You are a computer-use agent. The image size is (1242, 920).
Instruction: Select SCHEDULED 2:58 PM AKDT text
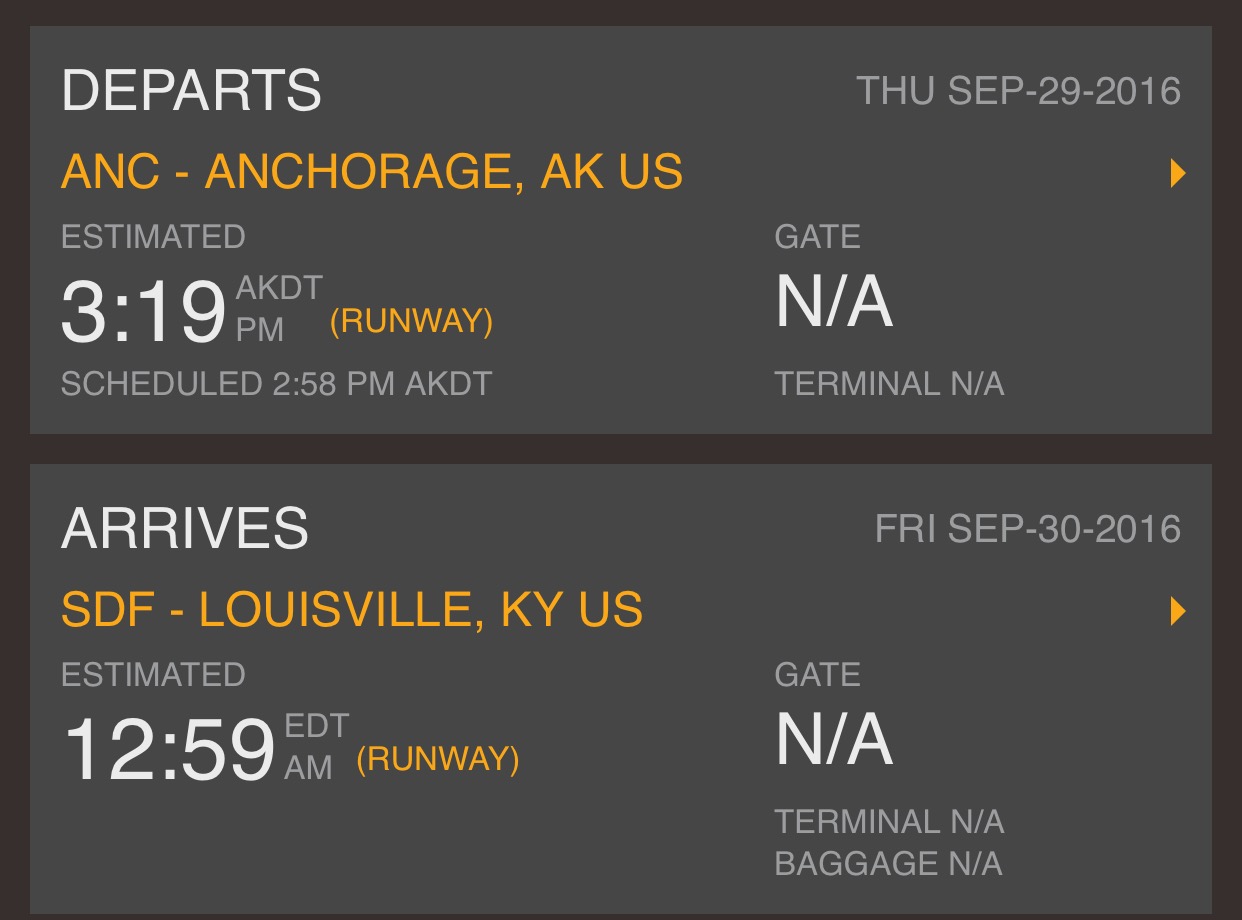277,384
